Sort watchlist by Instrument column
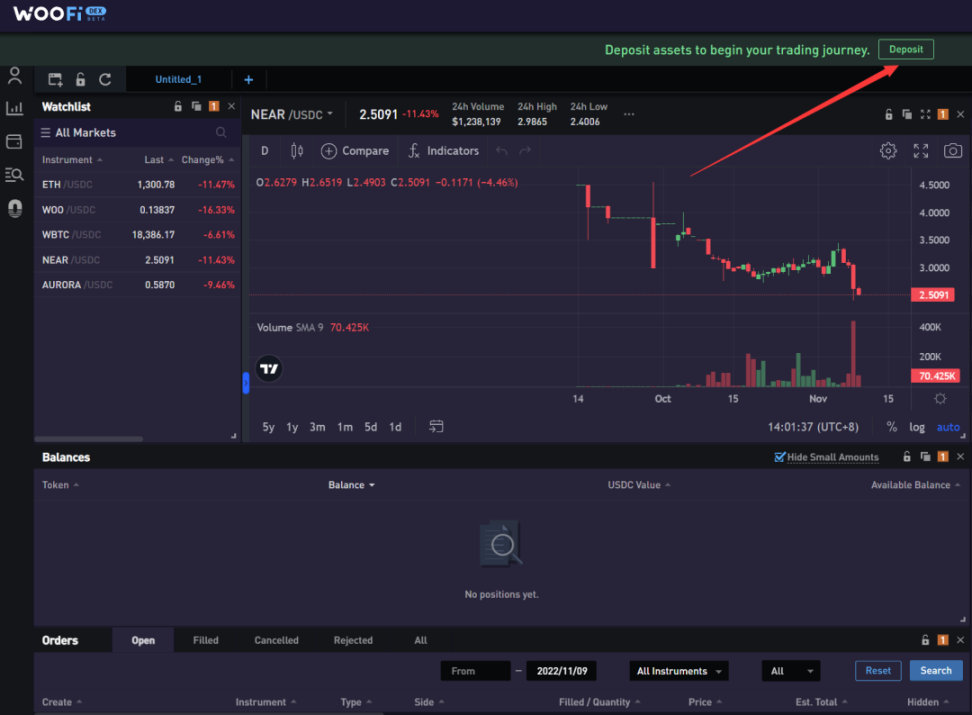The height and width of the screenshot is (715, 972). coord(72,160)
